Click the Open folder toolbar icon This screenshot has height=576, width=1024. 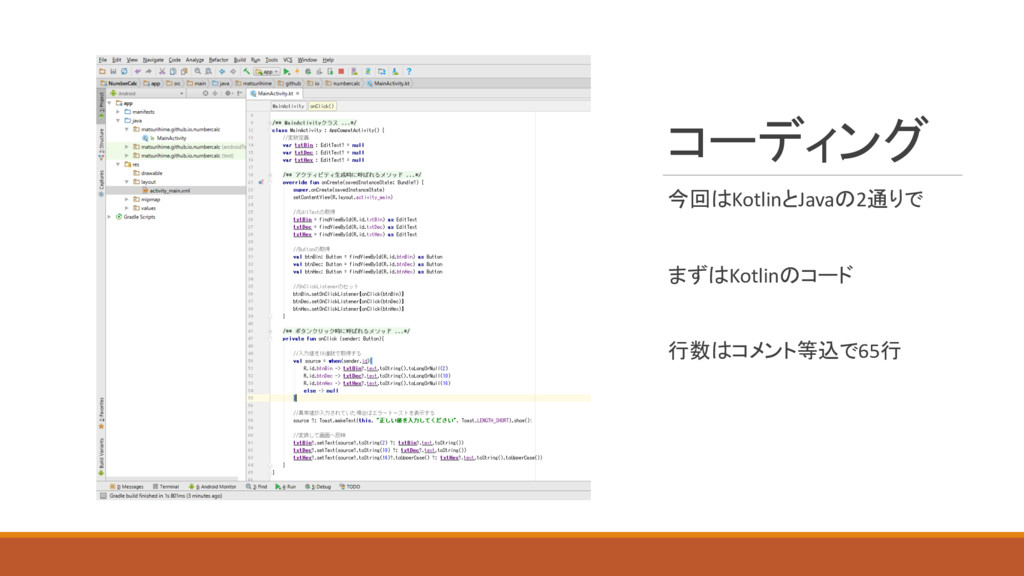pyautogui.click(x=103, y=71)
